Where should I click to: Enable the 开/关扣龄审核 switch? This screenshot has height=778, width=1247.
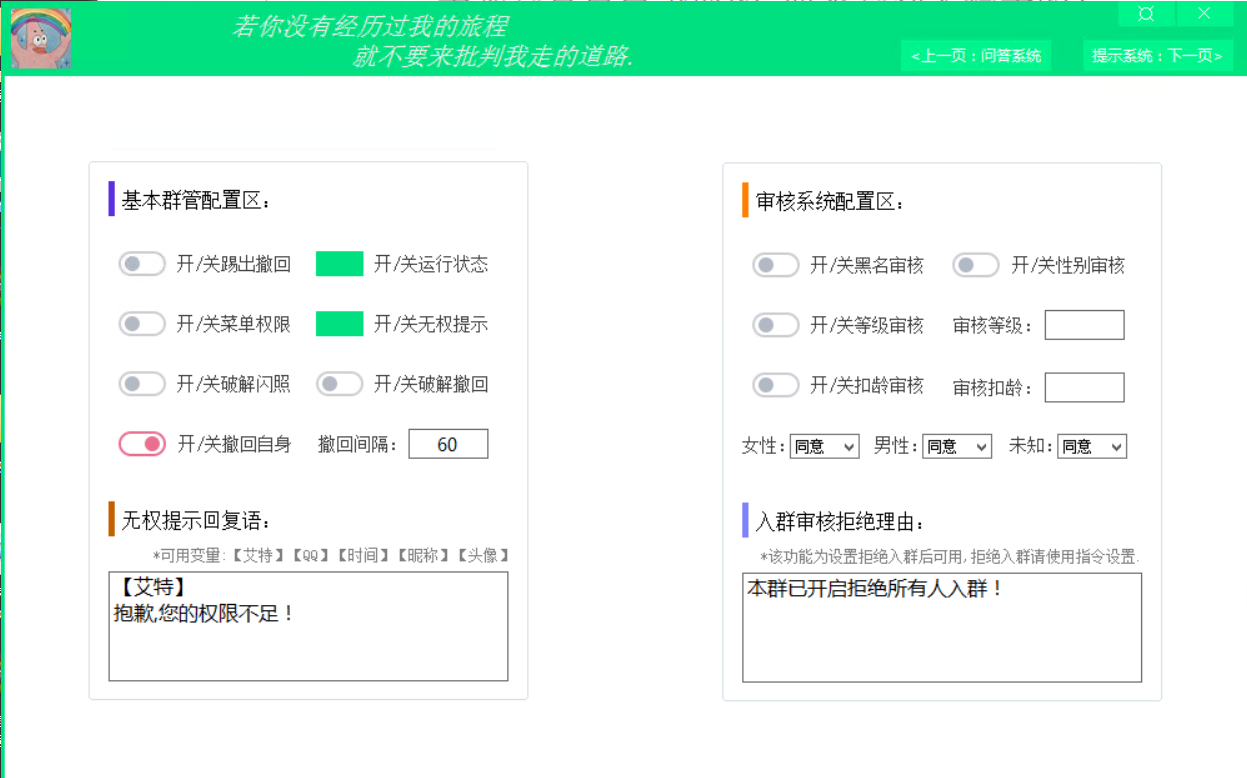tap(776, 385)
